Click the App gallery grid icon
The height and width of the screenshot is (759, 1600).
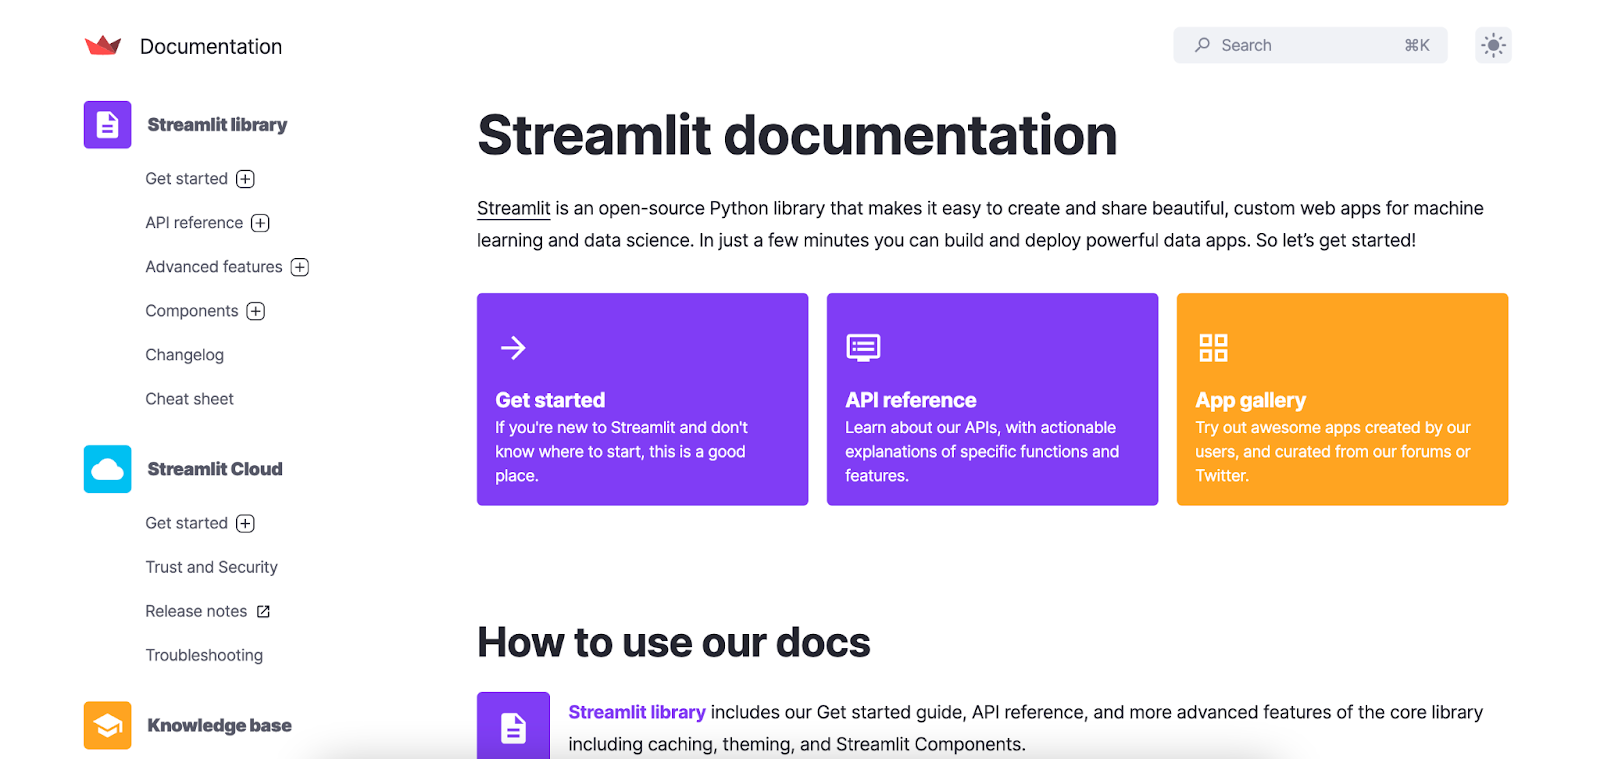1213,347
